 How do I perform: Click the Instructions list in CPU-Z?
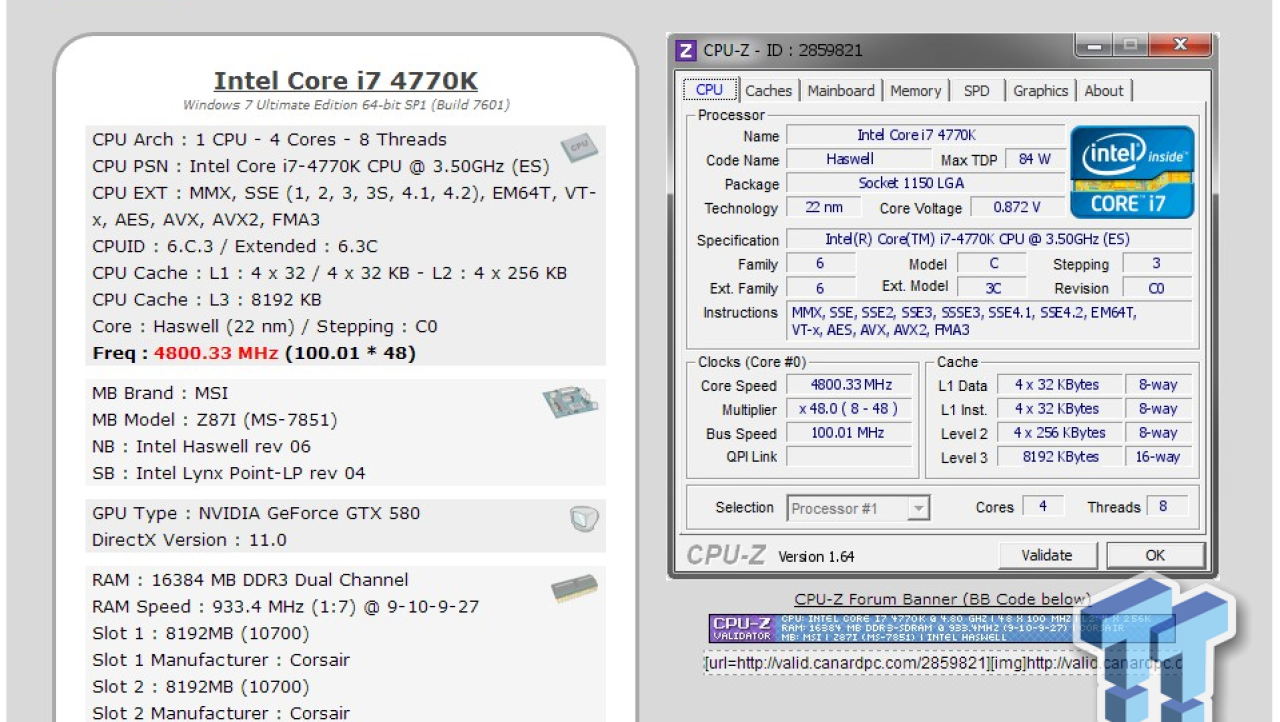tap(989, 321)
